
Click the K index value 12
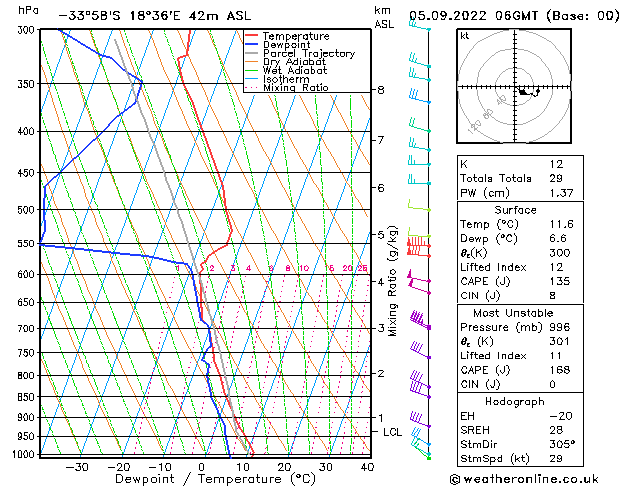click(556, 164)
